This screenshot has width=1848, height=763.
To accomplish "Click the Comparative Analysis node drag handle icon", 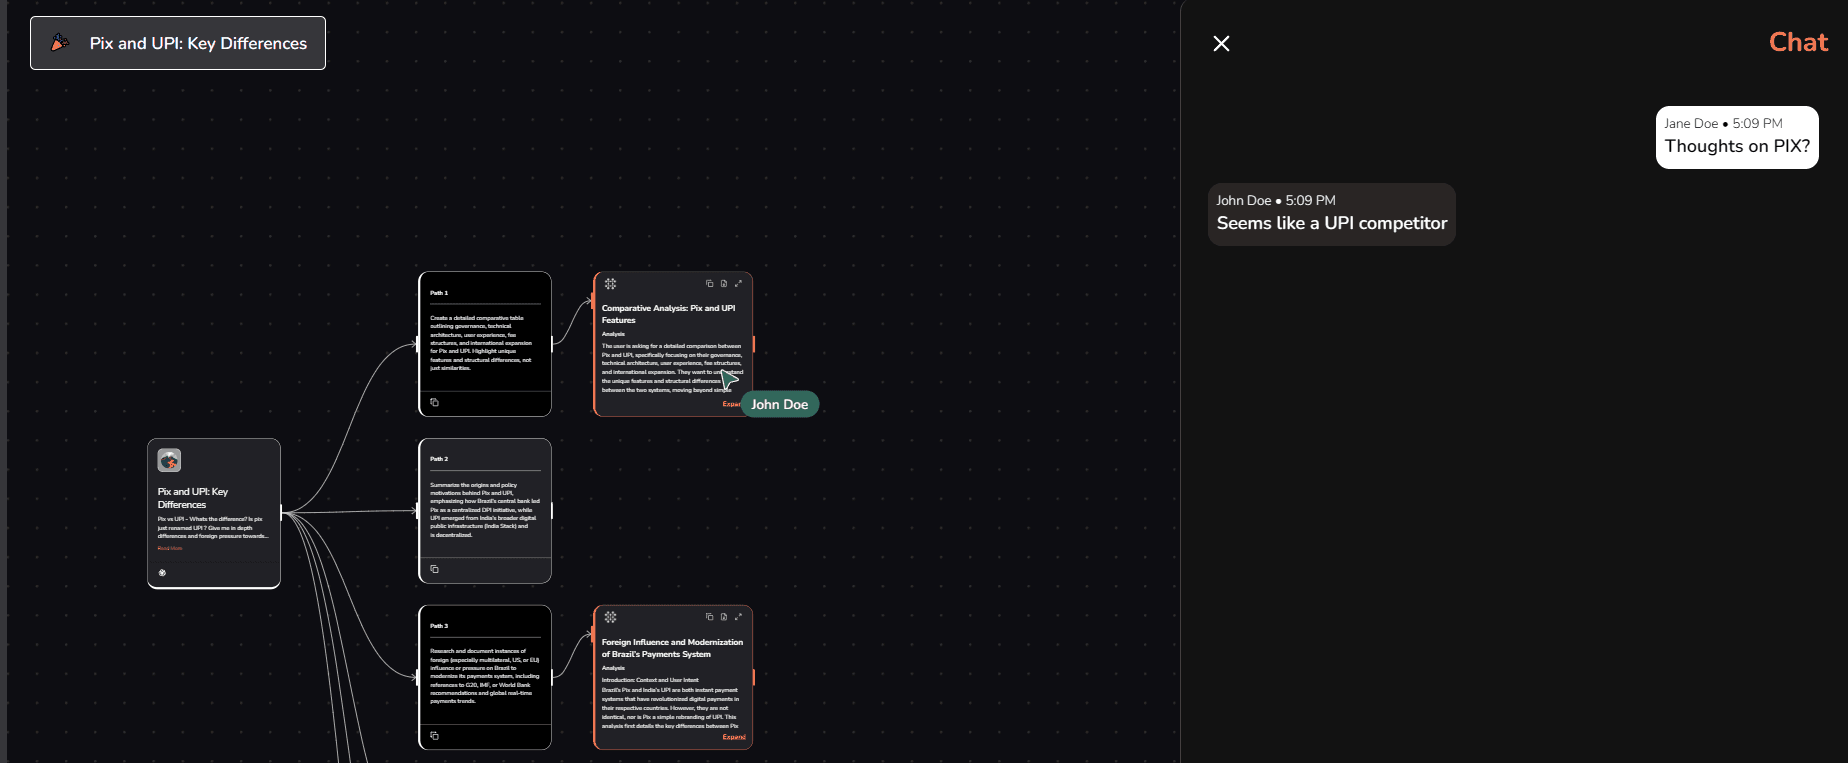I will click(610, 284).
